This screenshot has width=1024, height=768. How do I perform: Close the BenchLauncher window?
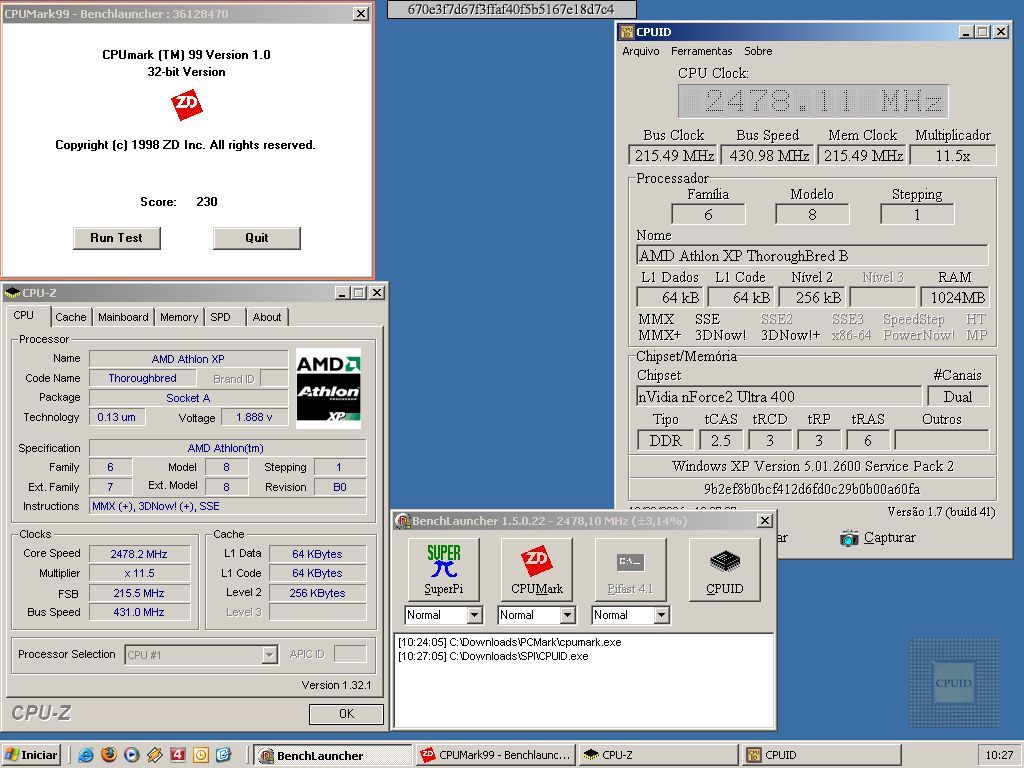[x=765, y=520]
